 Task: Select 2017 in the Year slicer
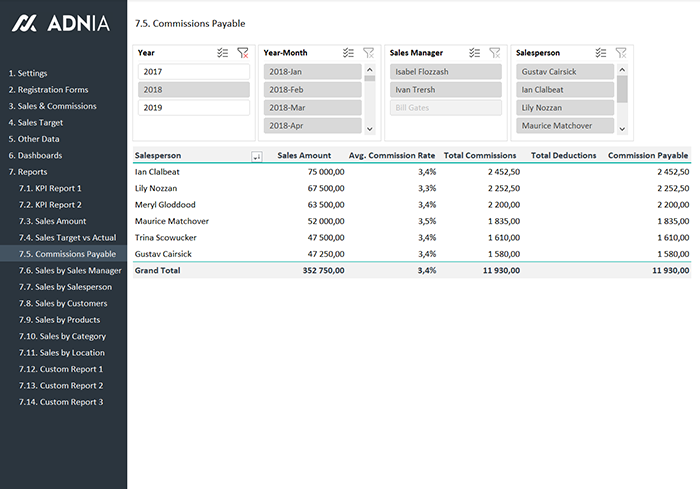click(x=194, y=72)
